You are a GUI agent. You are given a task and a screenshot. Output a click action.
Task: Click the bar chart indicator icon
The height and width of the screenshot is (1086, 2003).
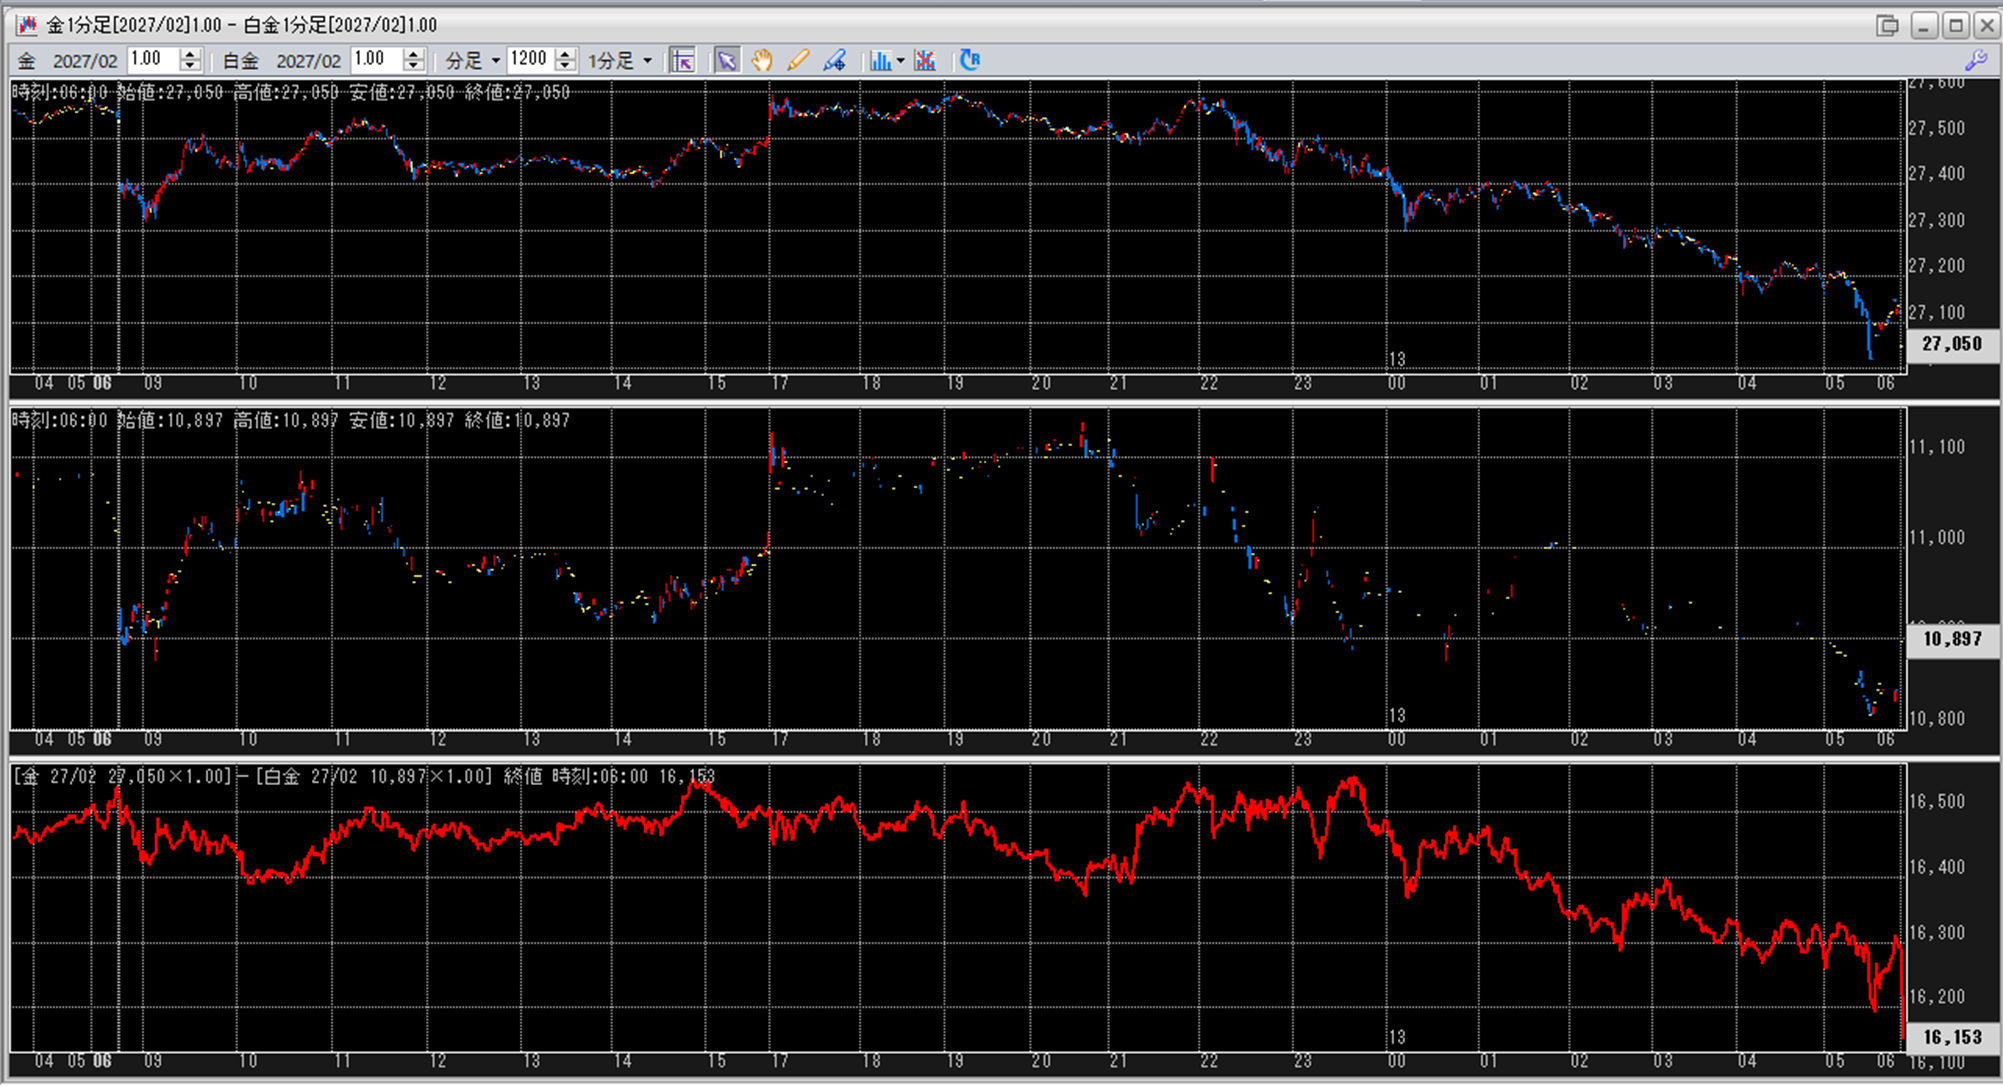880,60
